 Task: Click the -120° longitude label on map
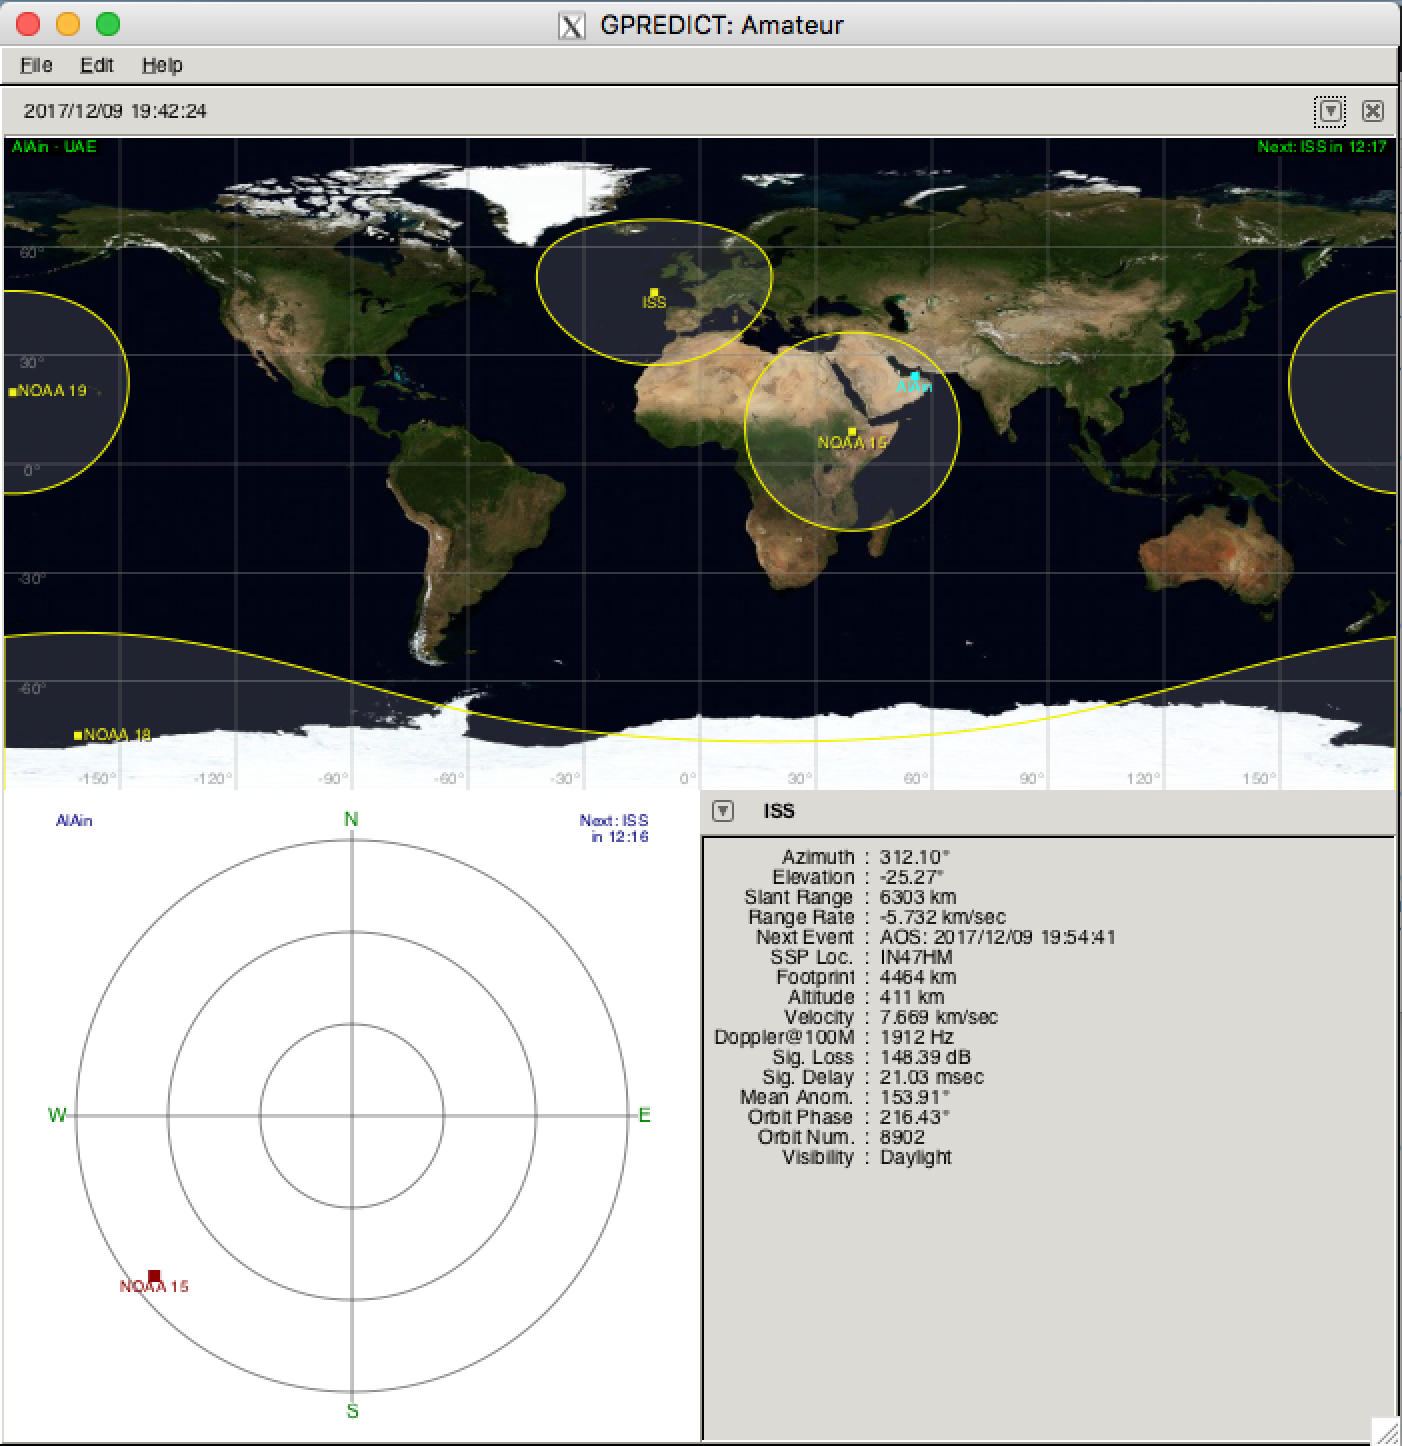tap(213, 779)
